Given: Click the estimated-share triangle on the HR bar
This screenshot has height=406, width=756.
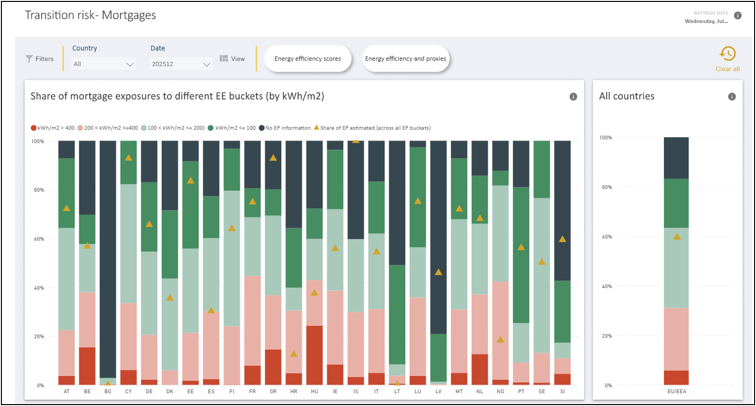Looking at the screenshot, I should coord(294,354).
